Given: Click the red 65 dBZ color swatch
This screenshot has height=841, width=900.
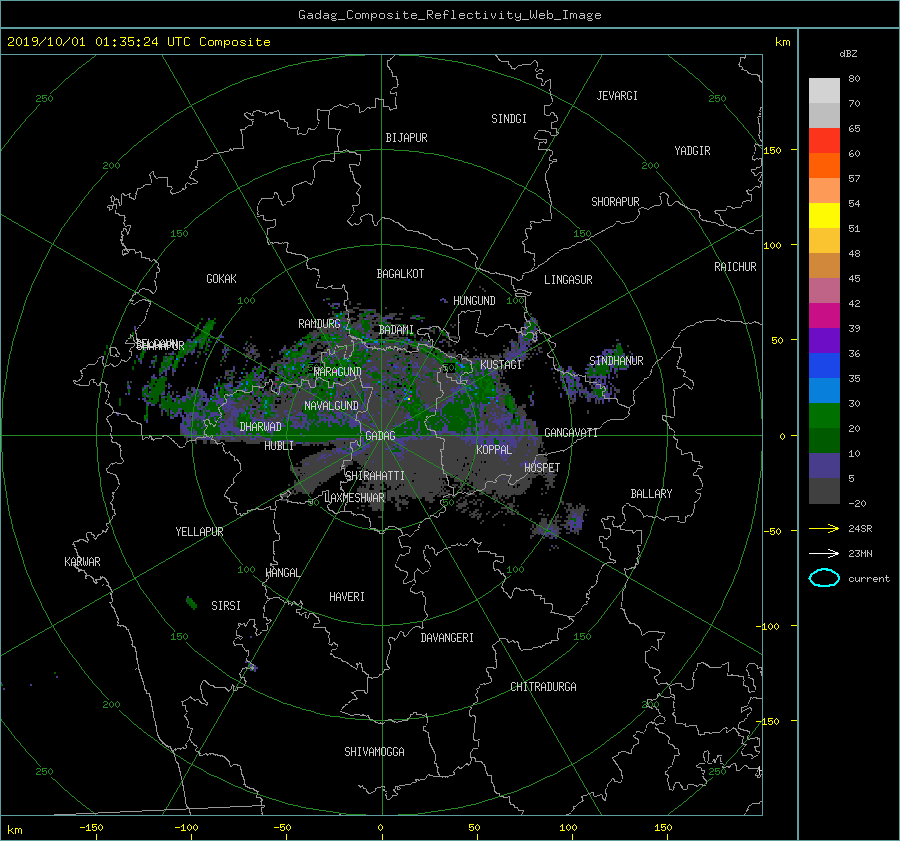Looking at the screenshot, I should [x=824, y=140].
